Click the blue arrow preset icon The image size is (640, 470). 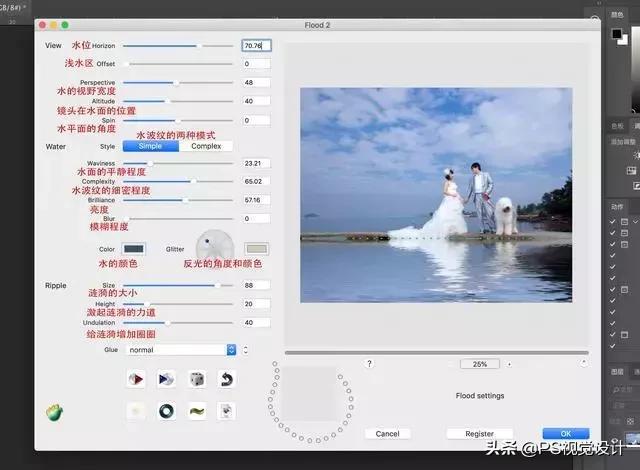(166, 379)
